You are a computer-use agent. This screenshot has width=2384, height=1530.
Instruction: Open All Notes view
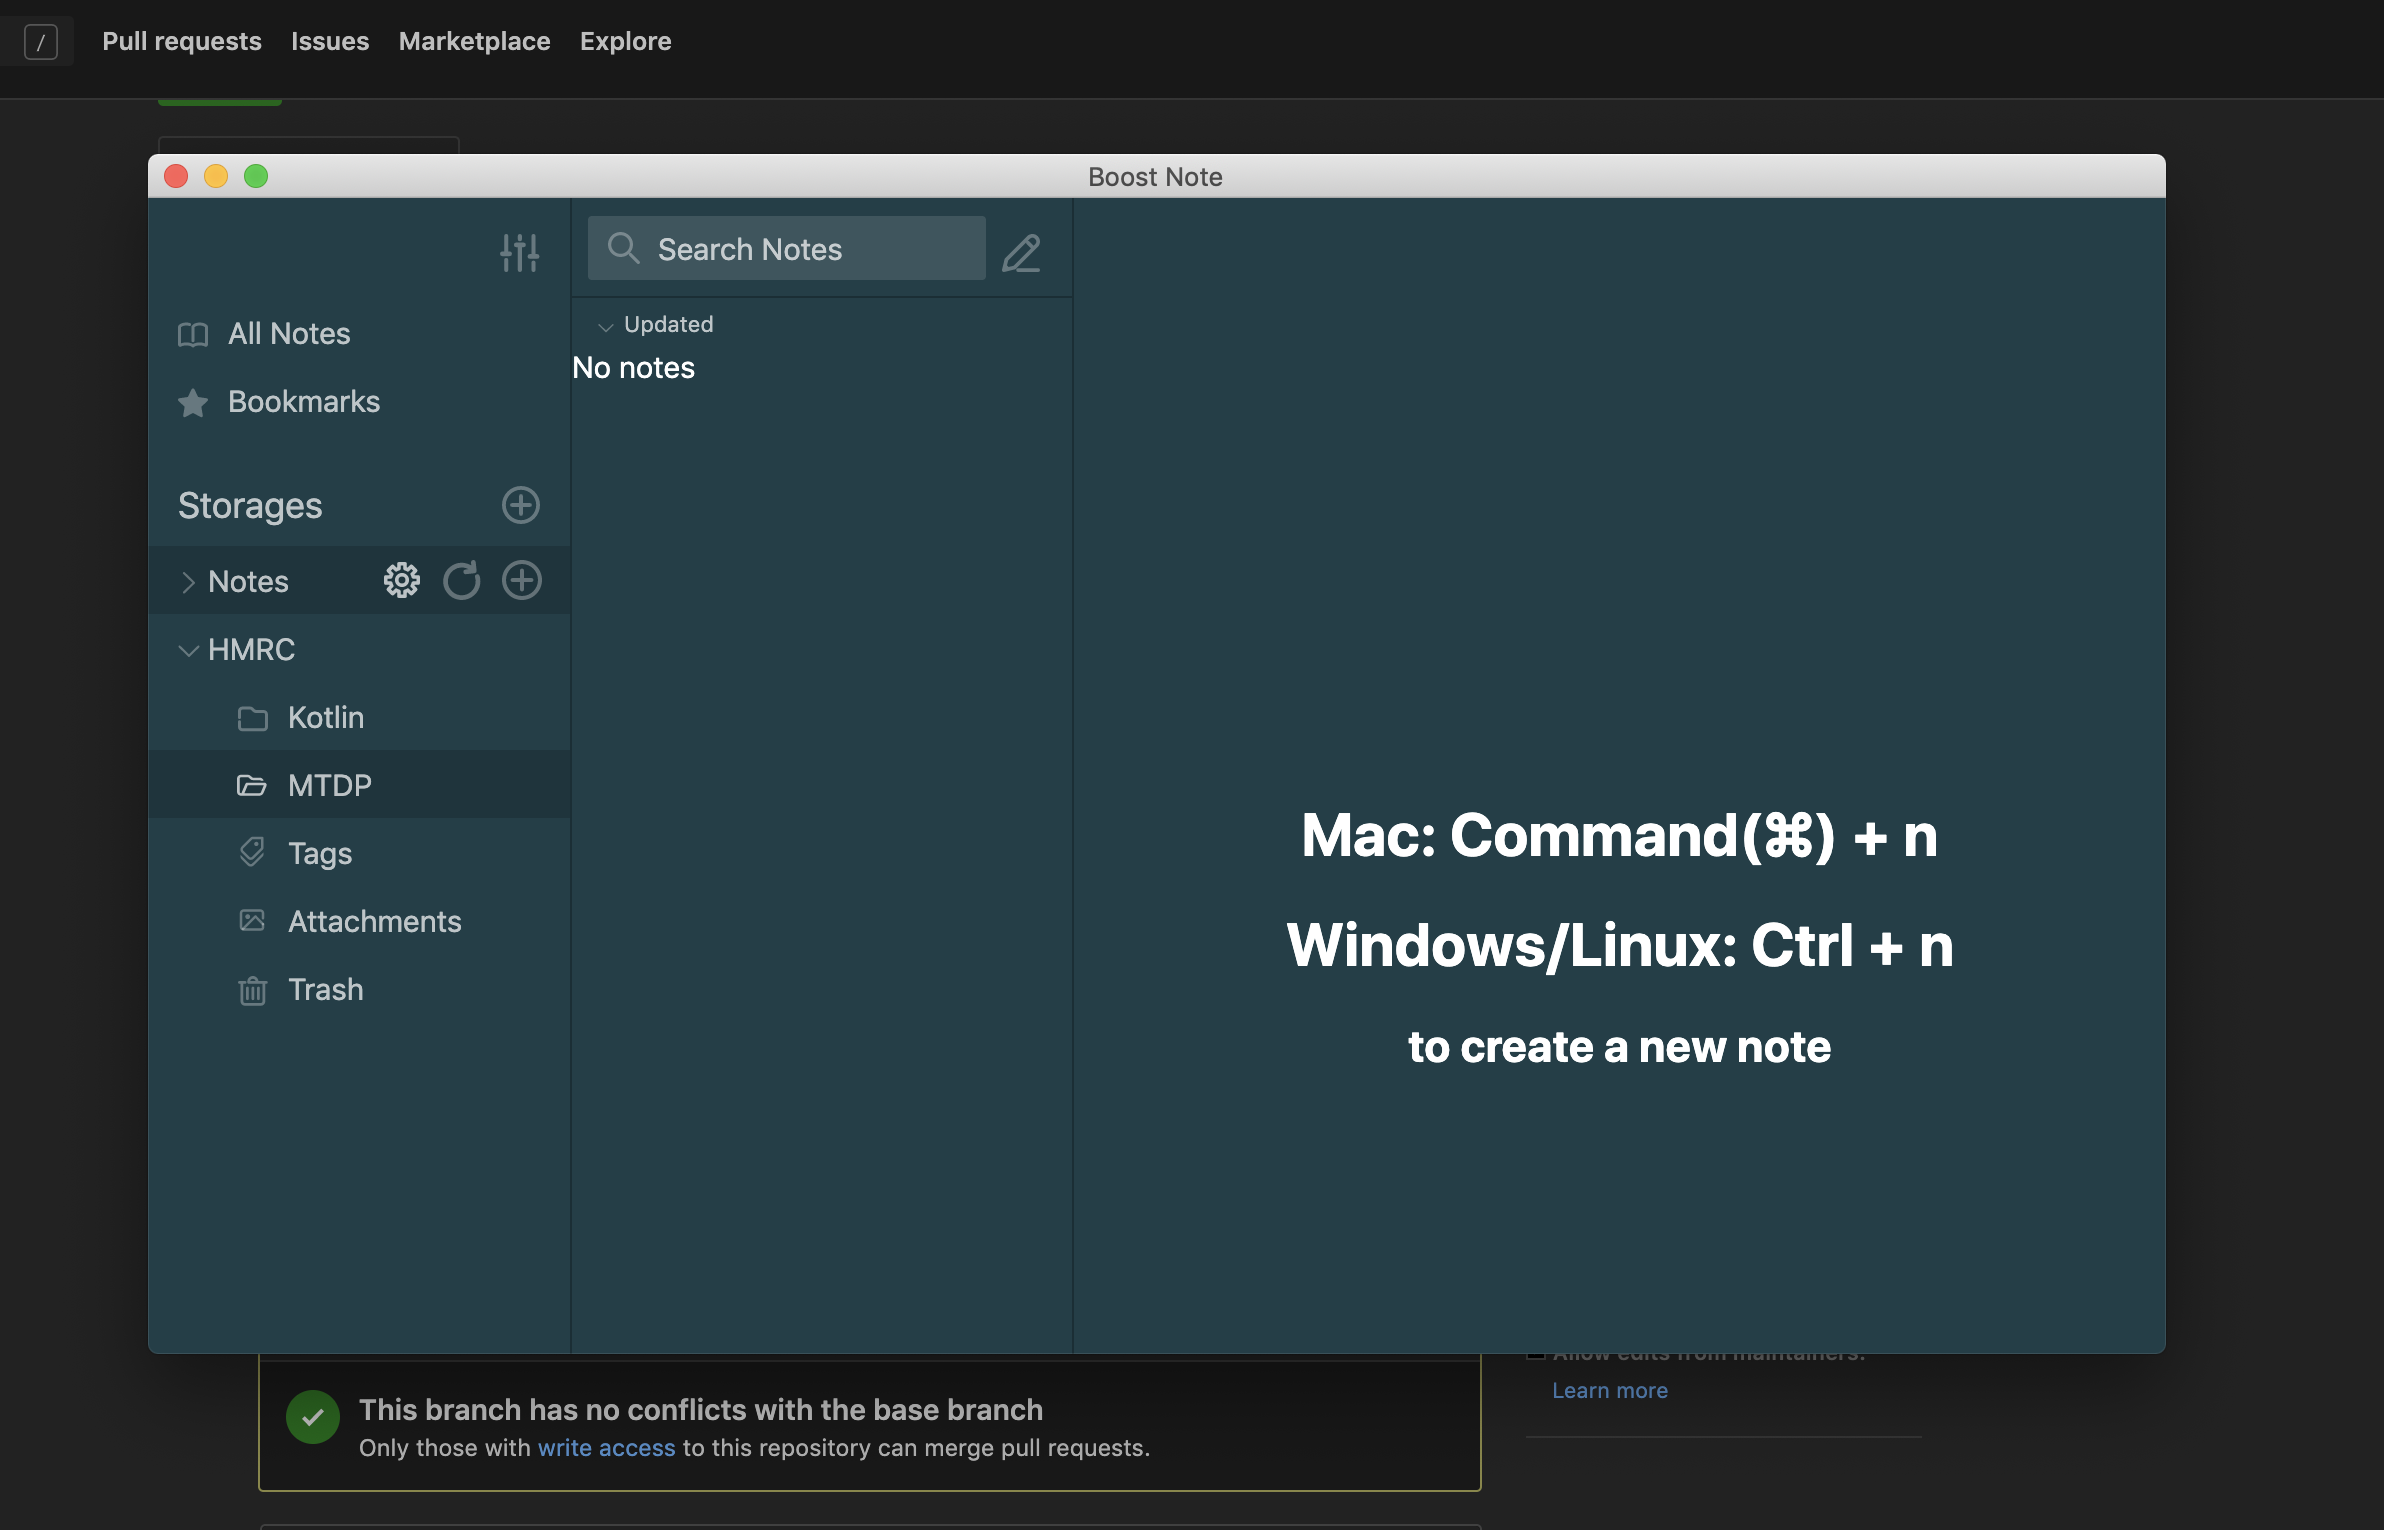point(288,334)
